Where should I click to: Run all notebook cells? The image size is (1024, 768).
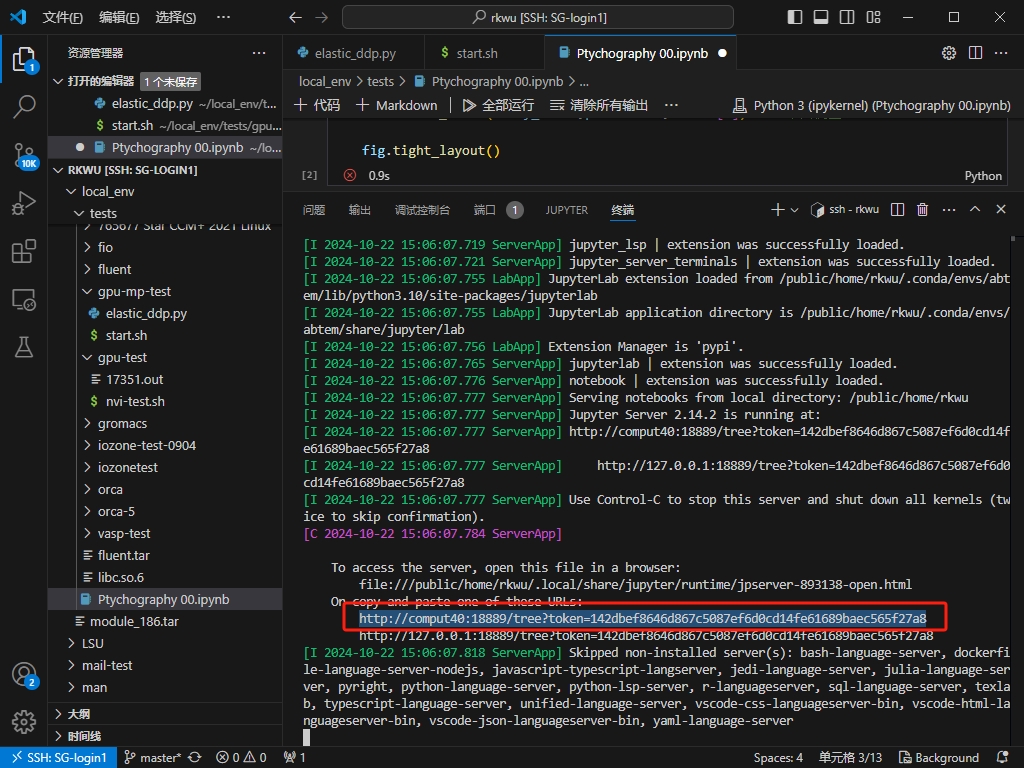[x=498, y=105]
